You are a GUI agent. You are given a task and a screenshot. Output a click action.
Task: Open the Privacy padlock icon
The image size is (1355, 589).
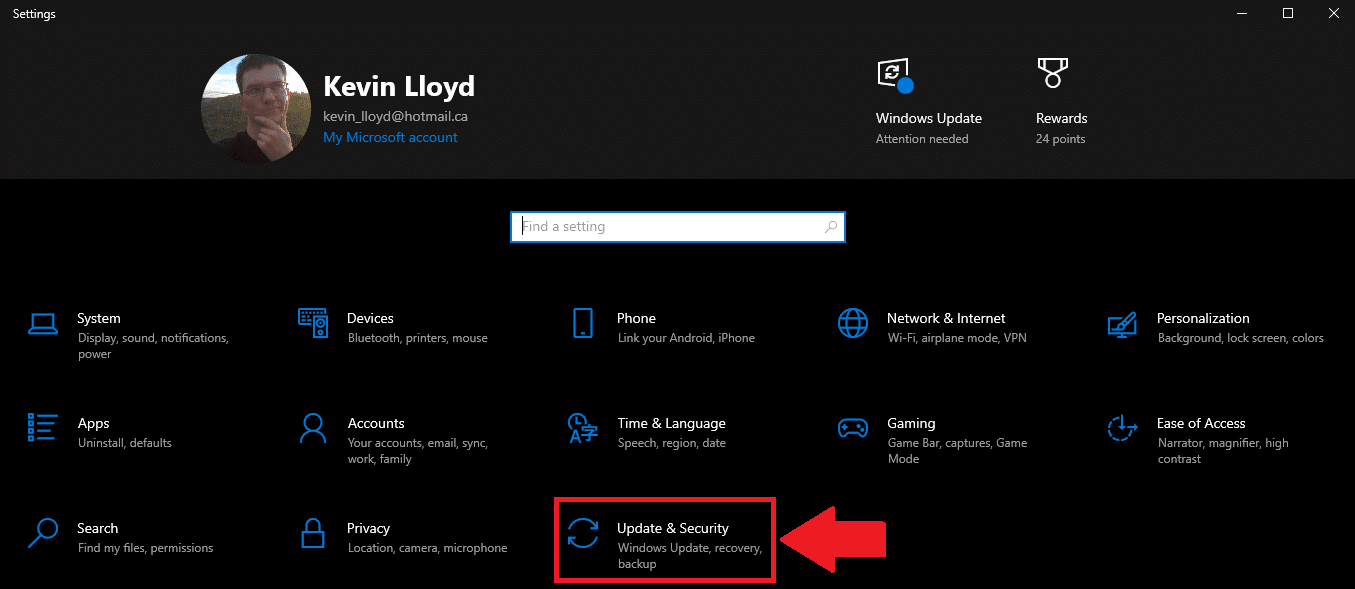[313, 533]
